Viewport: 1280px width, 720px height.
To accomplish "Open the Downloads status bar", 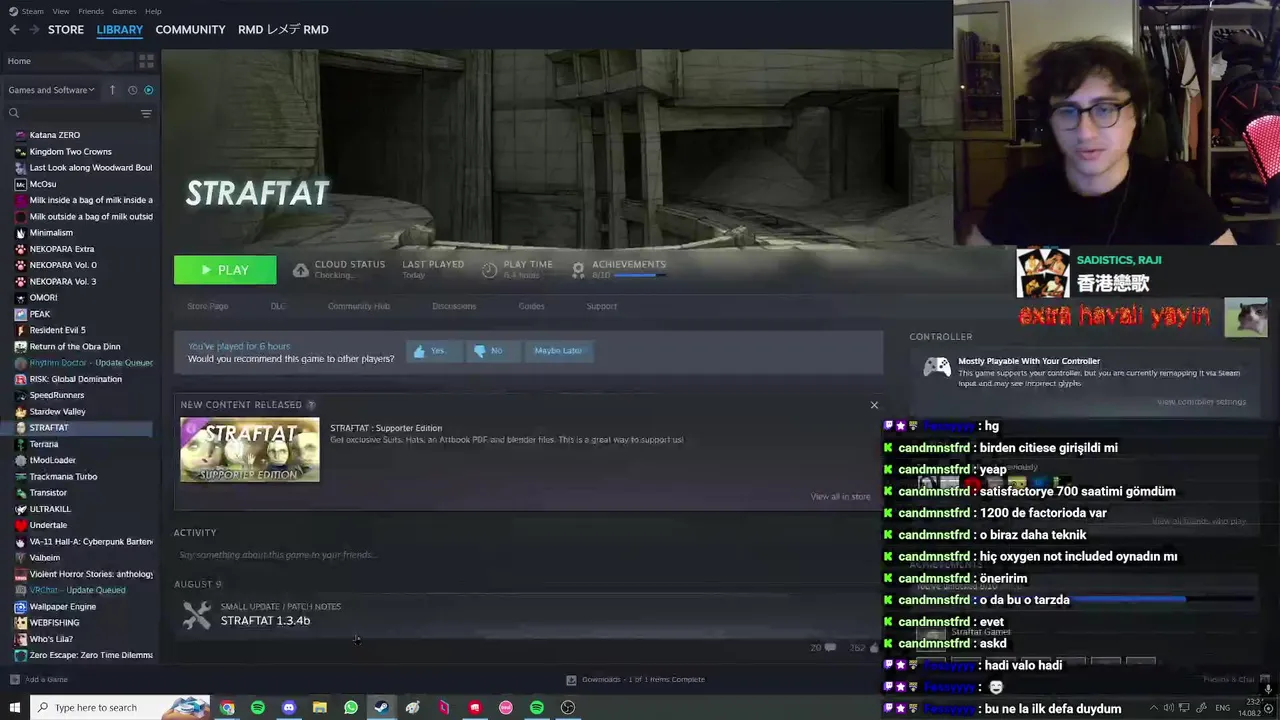I will click(x=636, y=680).
